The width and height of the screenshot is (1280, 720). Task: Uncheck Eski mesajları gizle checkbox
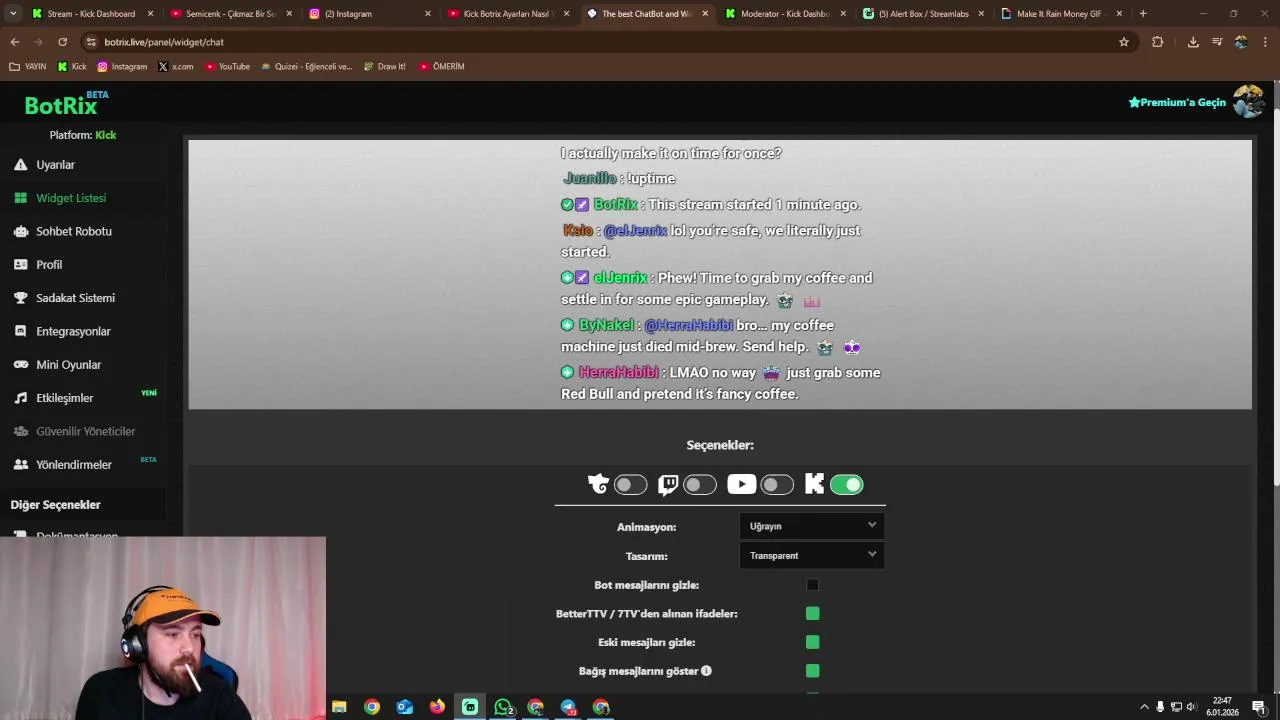(x=813, y=642)
